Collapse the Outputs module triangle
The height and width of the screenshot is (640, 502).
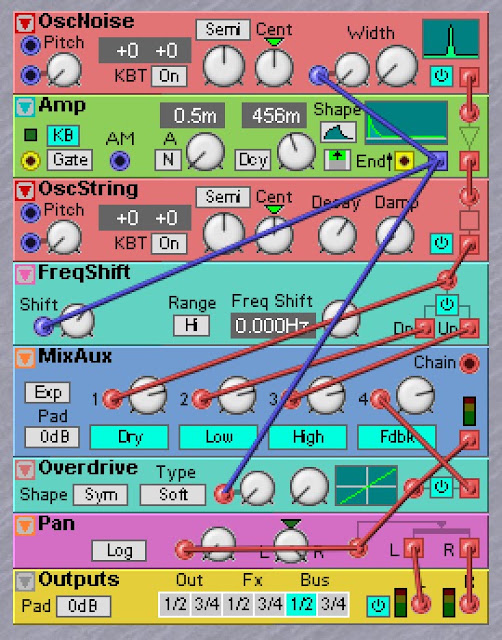(24, 581)
